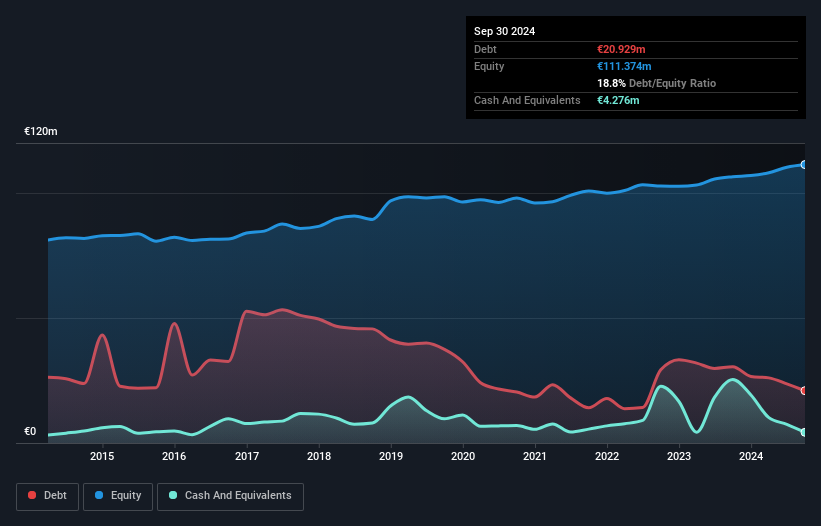The image size is (821, 526).
Task: Click the Sep 30 2024 tooltip date
Action: pyautogui.click(x=504, y=31)
